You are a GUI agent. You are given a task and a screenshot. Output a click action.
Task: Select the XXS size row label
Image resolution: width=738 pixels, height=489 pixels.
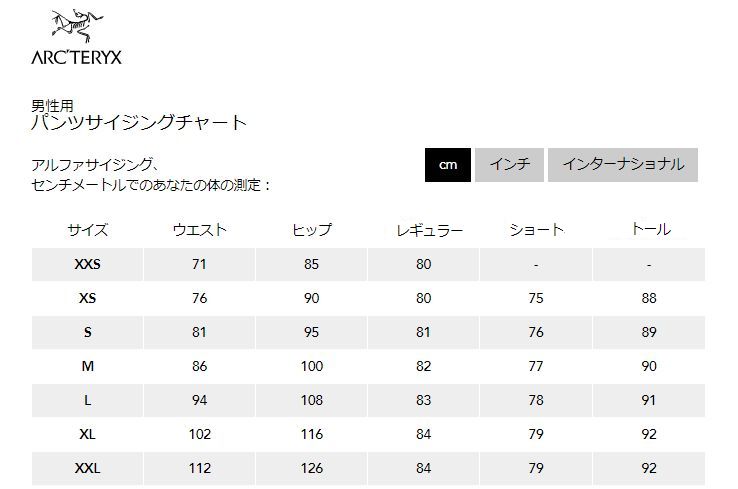(x=88, y=265)
